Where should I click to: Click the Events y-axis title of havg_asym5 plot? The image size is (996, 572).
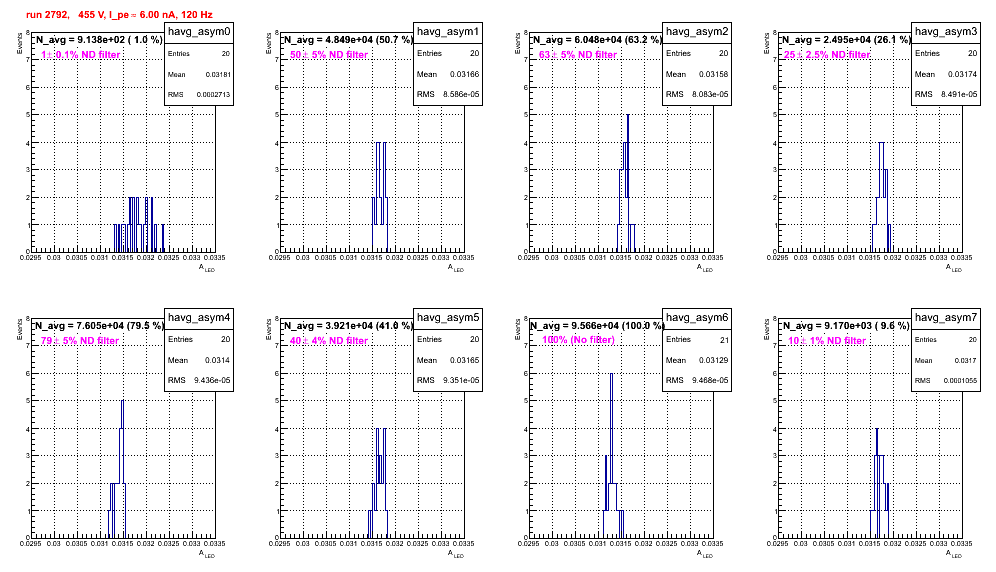coord(269,329)
